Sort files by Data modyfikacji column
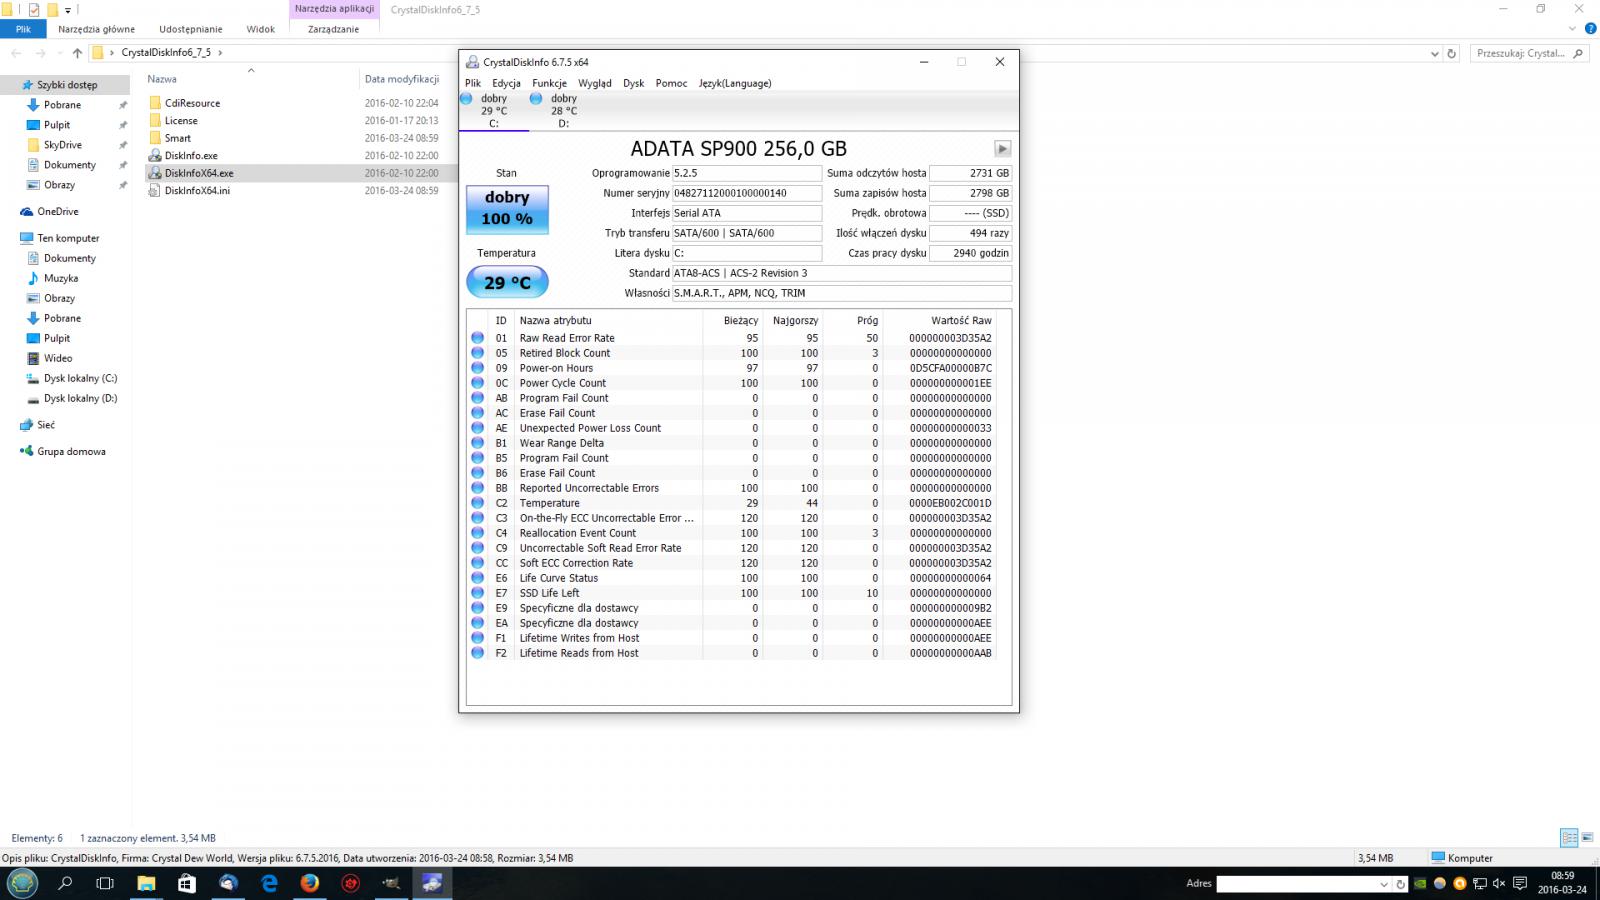1600x900 pixels. pos(402,79)
